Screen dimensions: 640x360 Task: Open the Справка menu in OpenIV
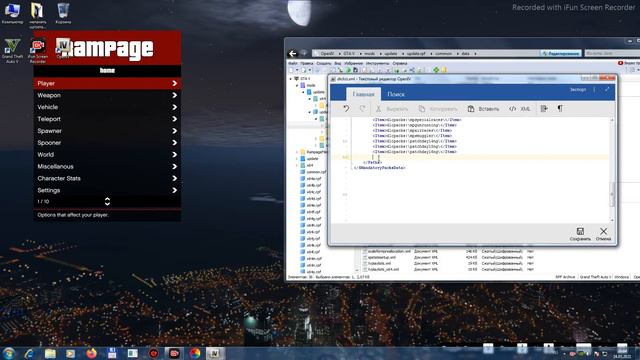tap(400, 63)
